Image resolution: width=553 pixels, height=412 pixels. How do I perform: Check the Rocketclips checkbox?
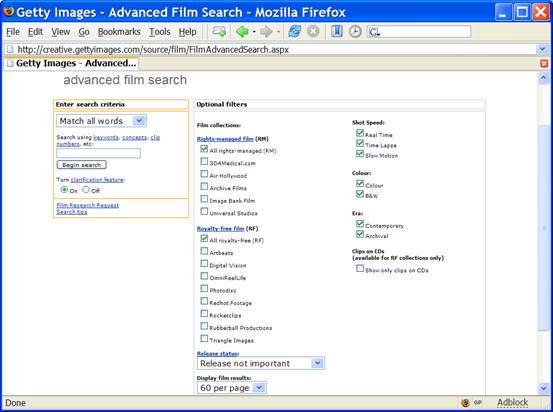point(204,314)
